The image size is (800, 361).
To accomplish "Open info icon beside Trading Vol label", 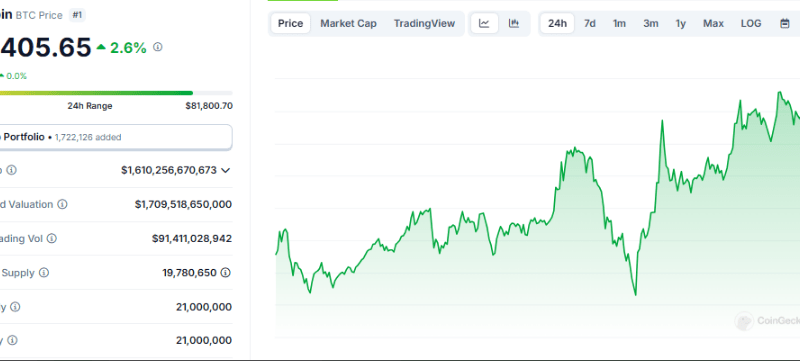I will click(x=52, y=239).
